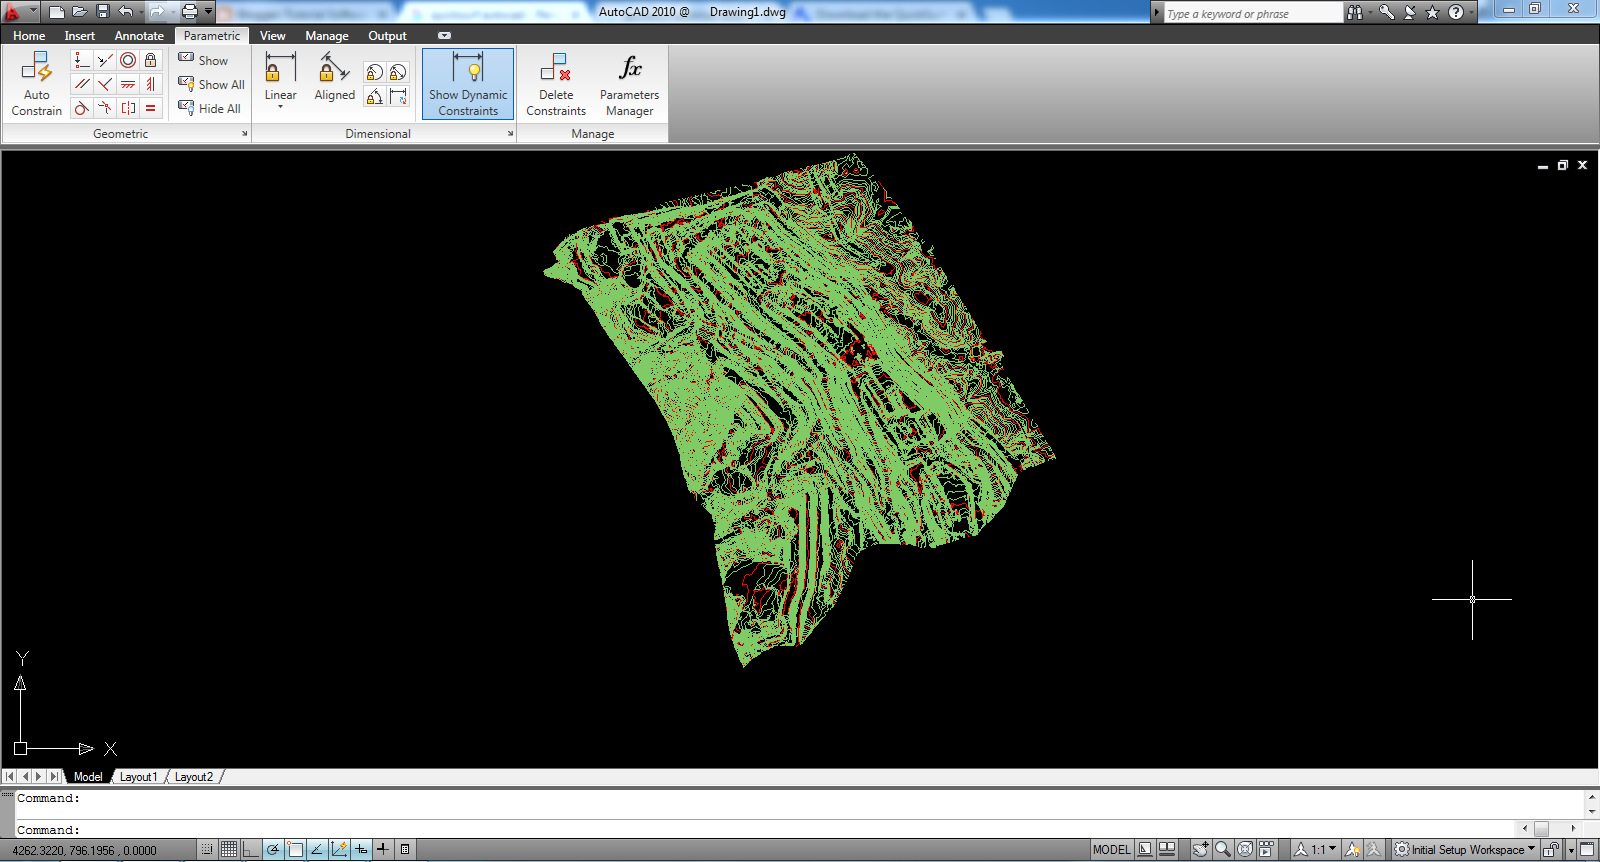This screenshot has height=862, width=1600.
Task: Click the MODEL space button in status bar
Action: 1111,850
